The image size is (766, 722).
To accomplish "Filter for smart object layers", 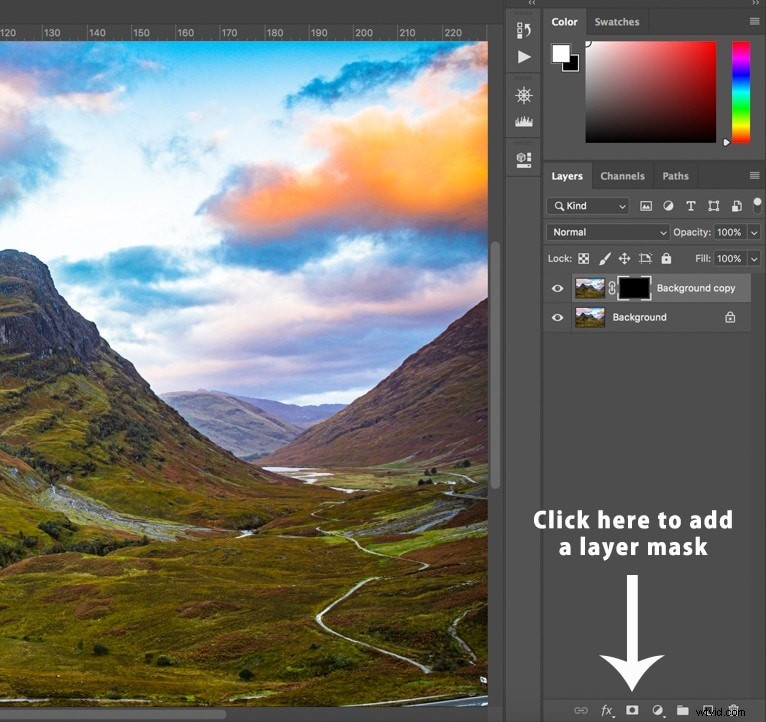I will tap(736, 206).
